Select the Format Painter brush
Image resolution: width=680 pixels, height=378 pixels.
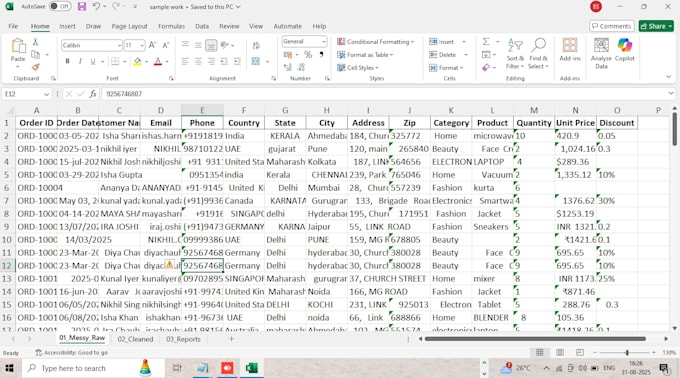click(36, 67)
